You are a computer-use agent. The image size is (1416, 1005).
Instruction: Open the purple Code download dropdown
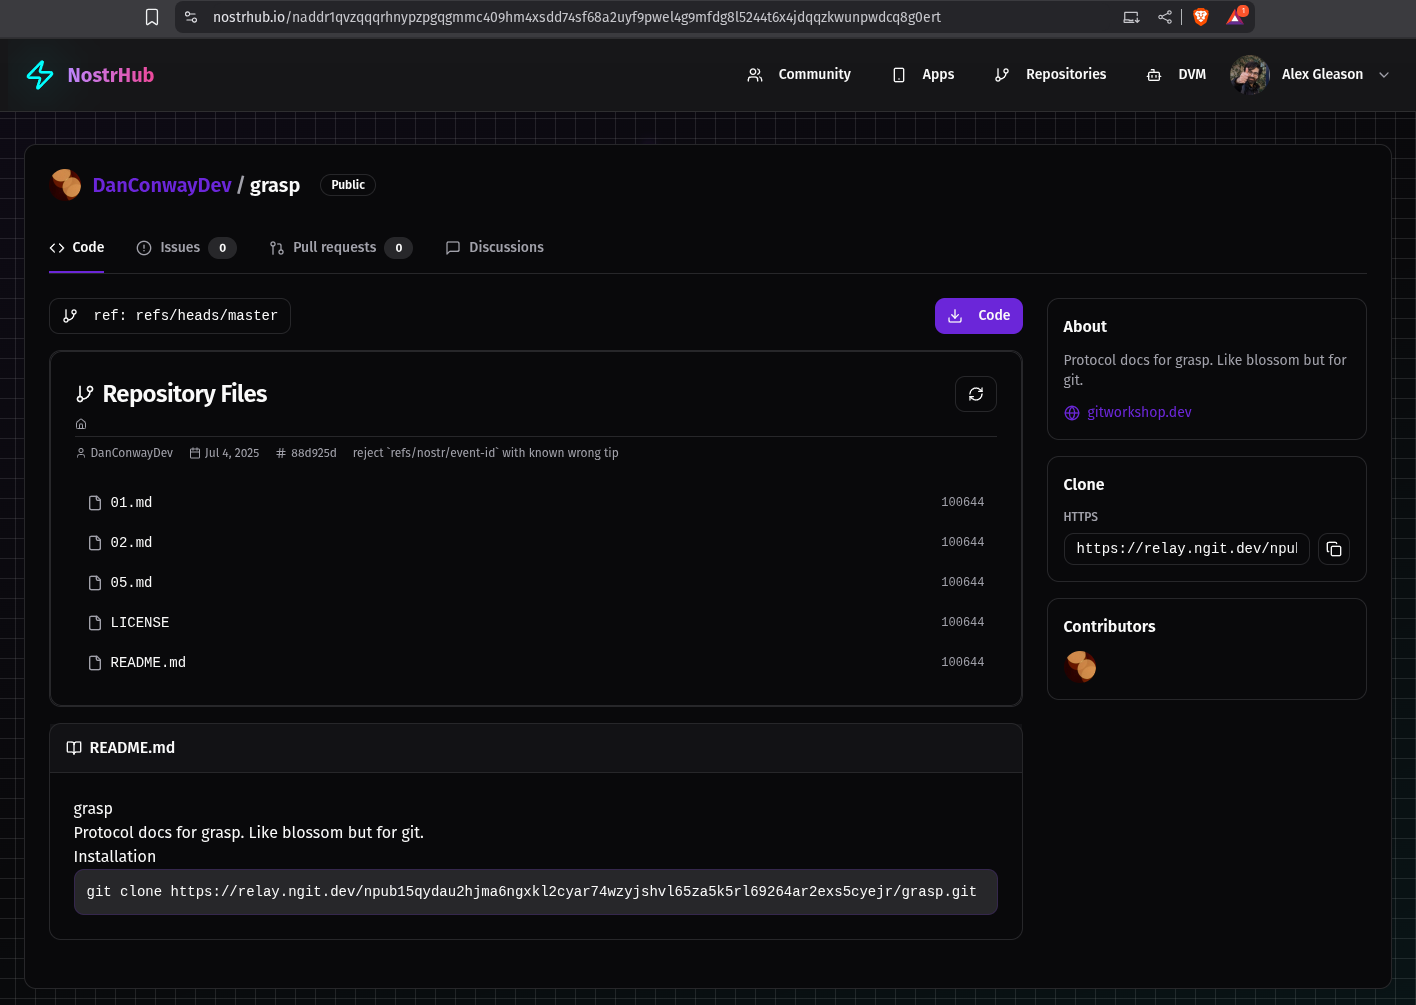click(978, 316)
